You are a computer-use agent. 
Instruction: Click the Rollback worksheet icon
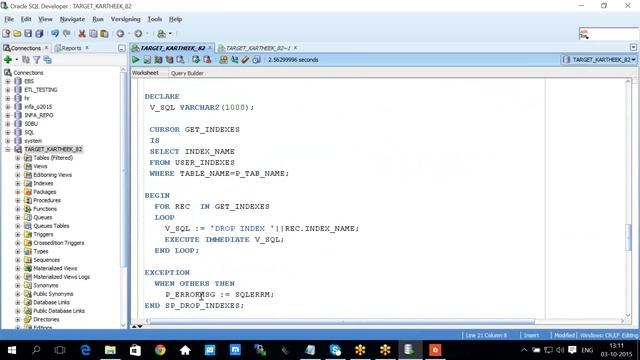click(207, 60)
